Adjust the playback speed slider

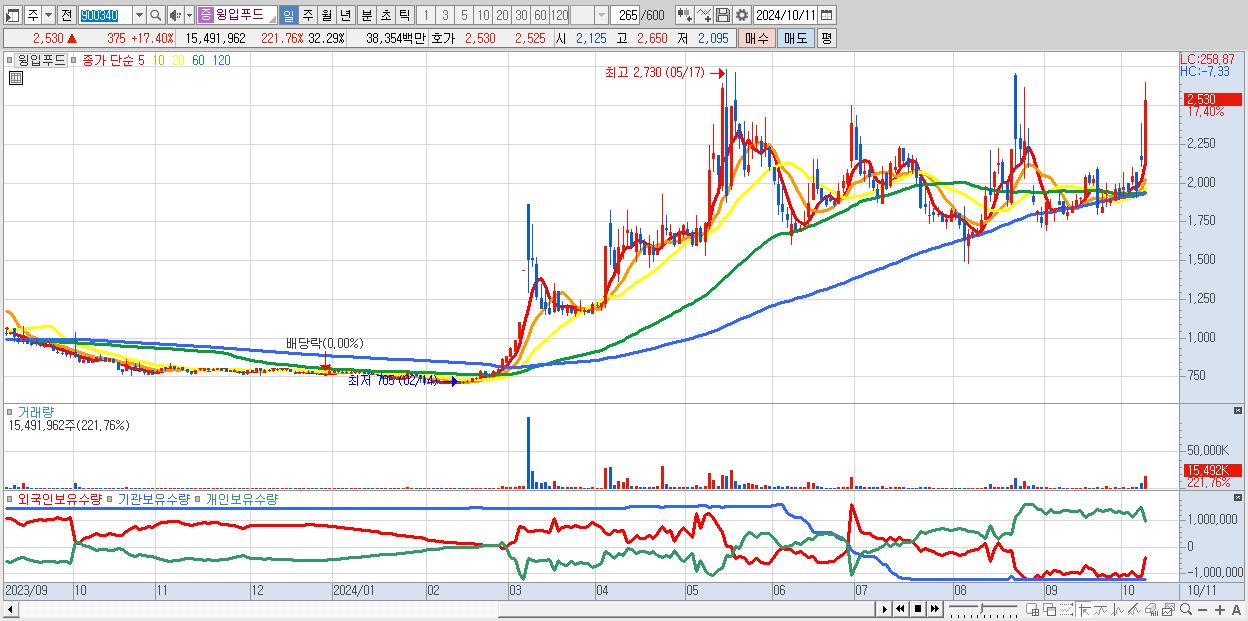coord(982,609)
